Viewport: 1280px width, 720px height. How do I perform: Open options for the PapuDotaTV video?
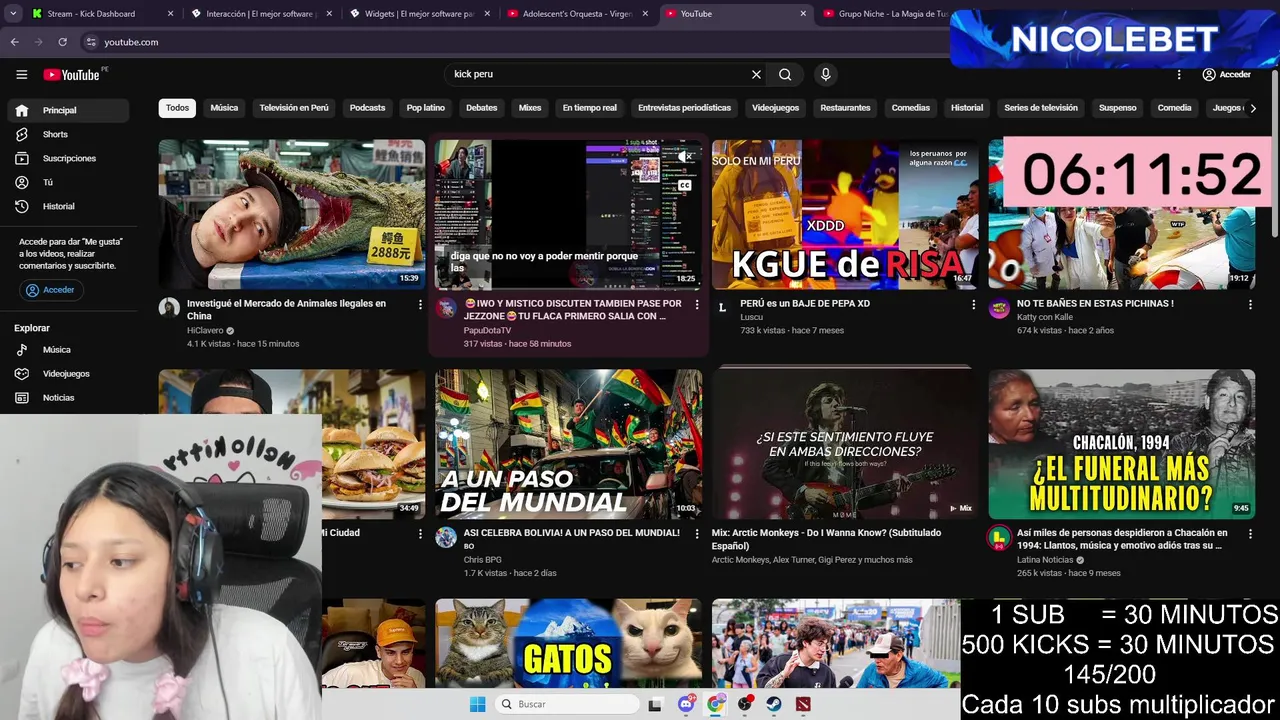[x=697, y=305]
